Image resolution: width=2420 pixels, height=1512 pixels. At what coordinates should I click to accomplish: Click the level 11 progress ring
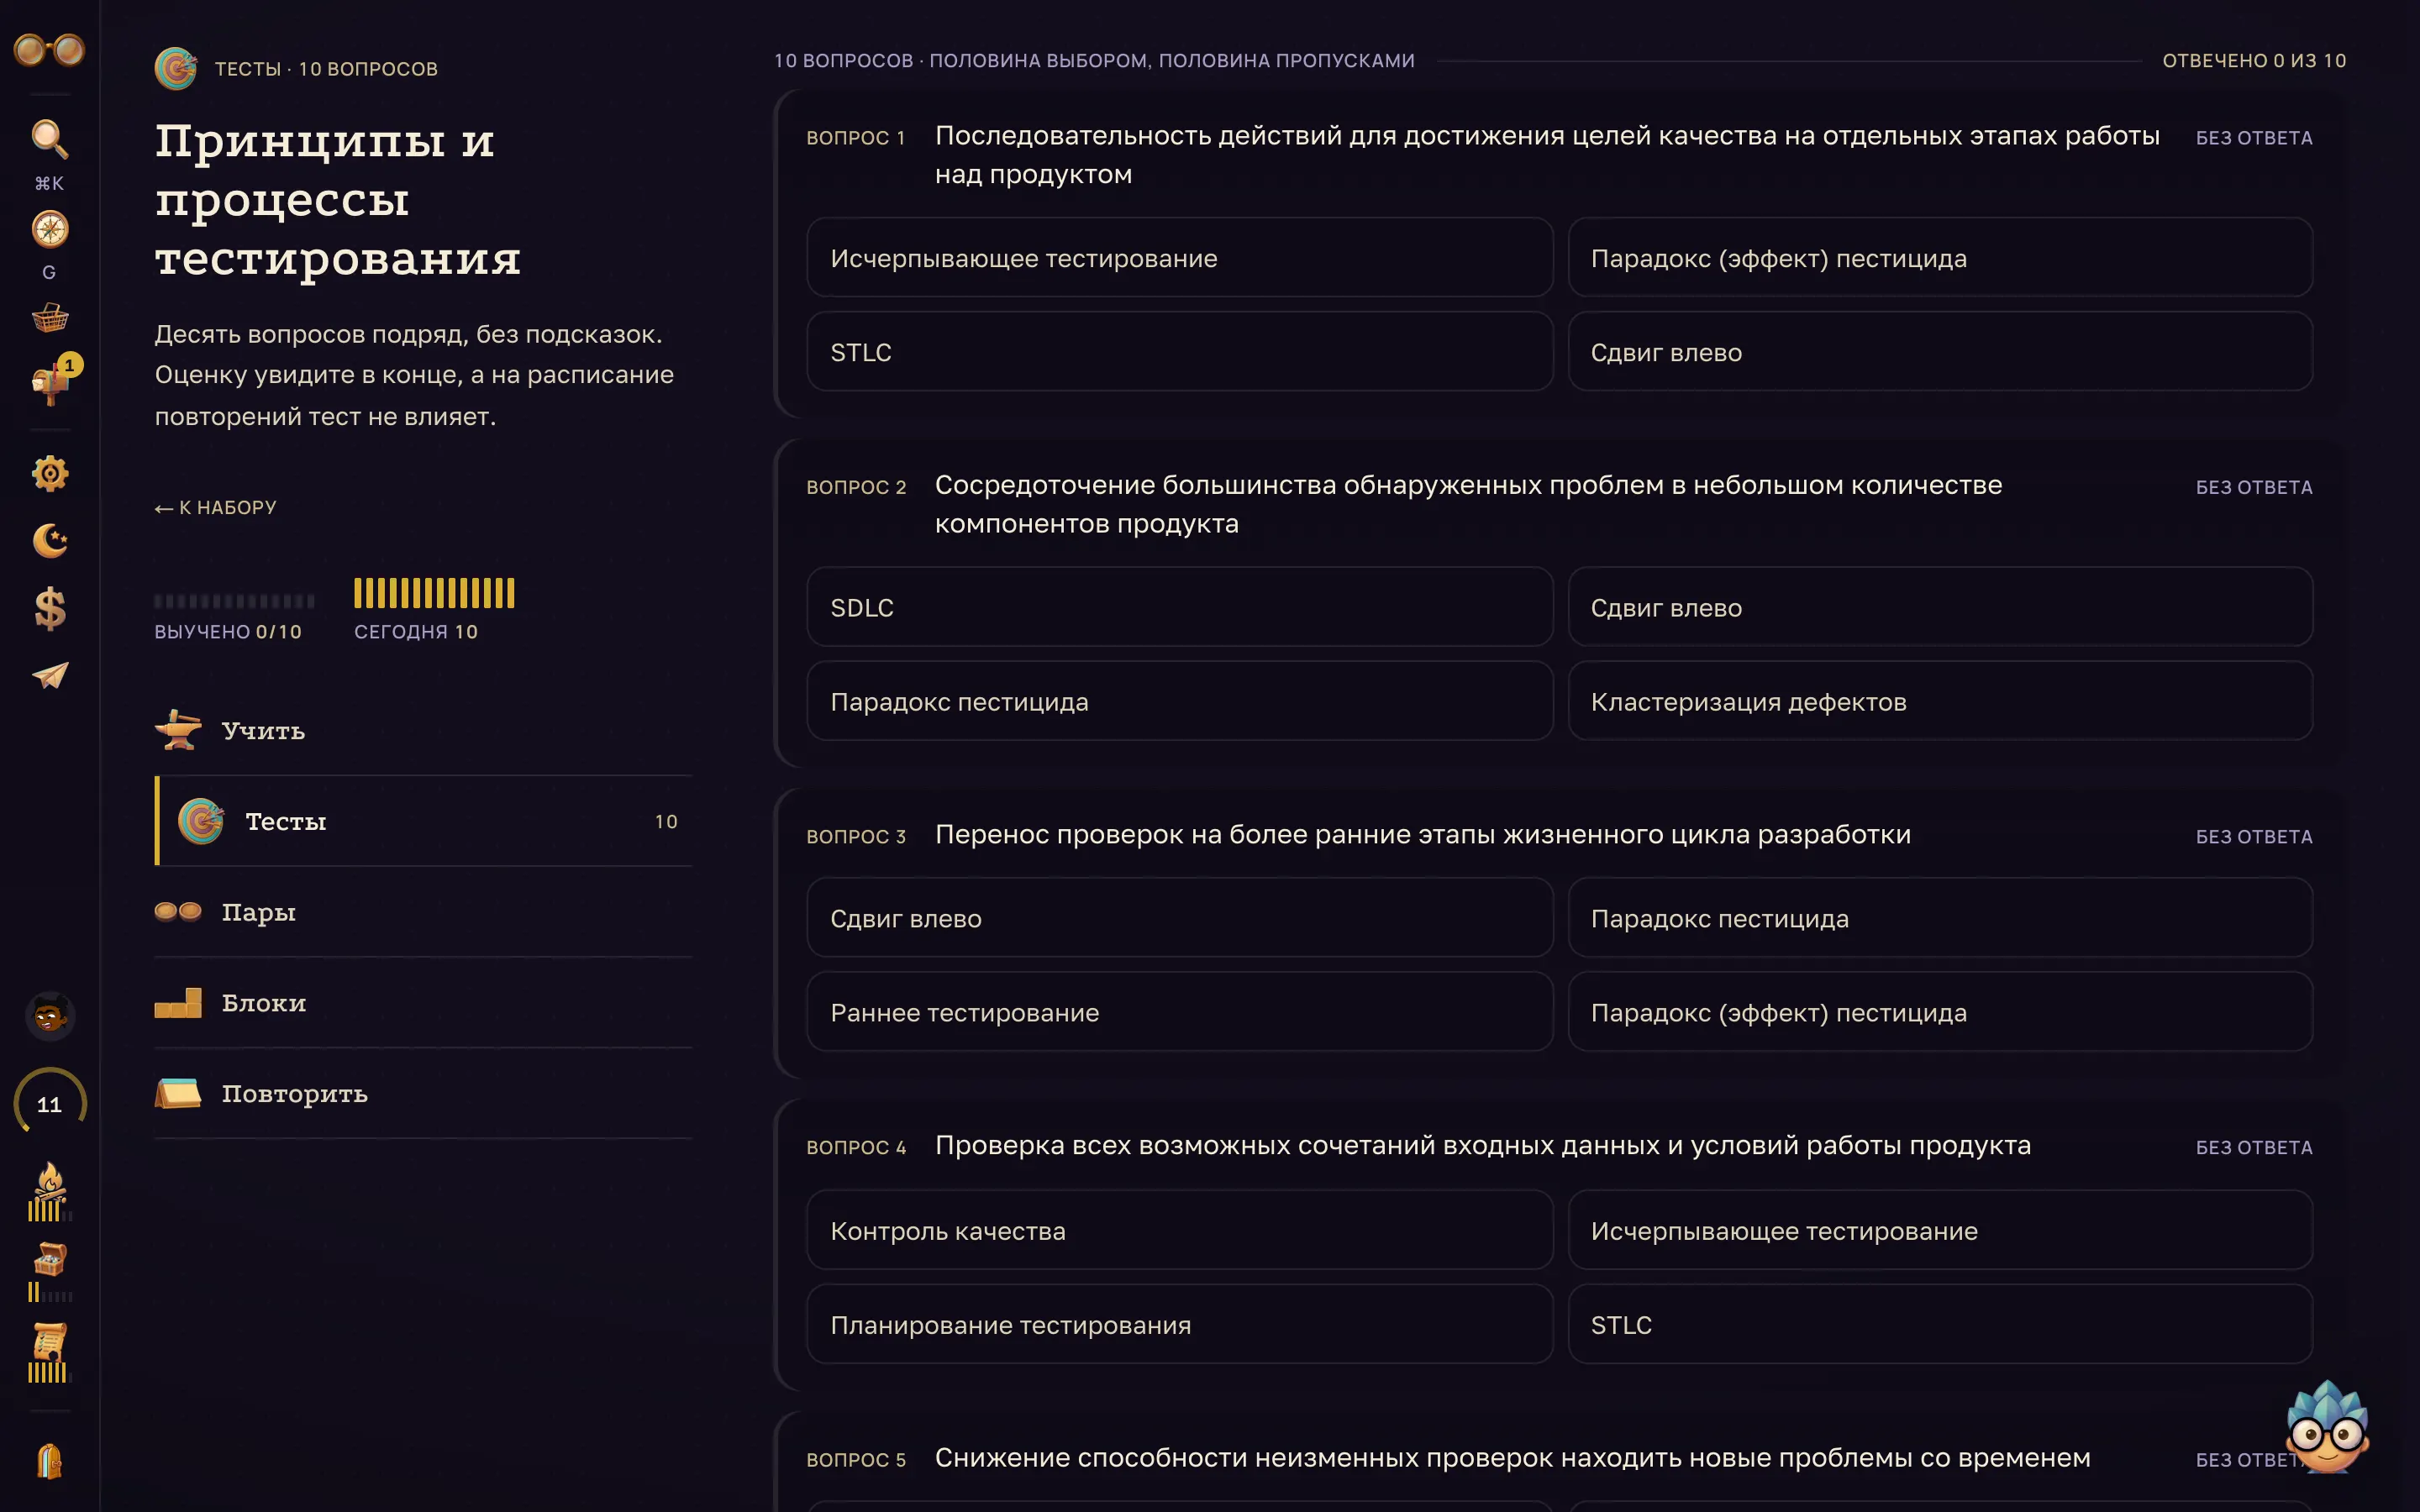point(49,1104)
